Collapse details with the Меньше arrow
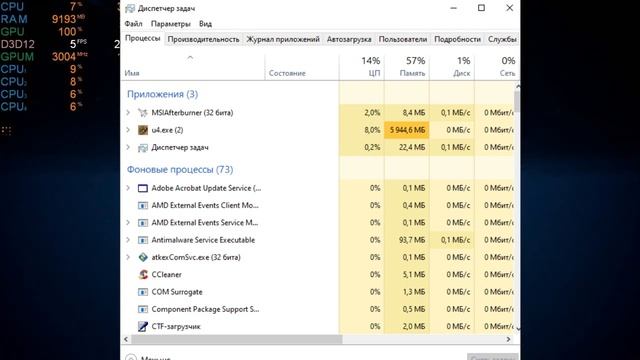The height and width of the screenshot is (360, 640). (131, 358)
